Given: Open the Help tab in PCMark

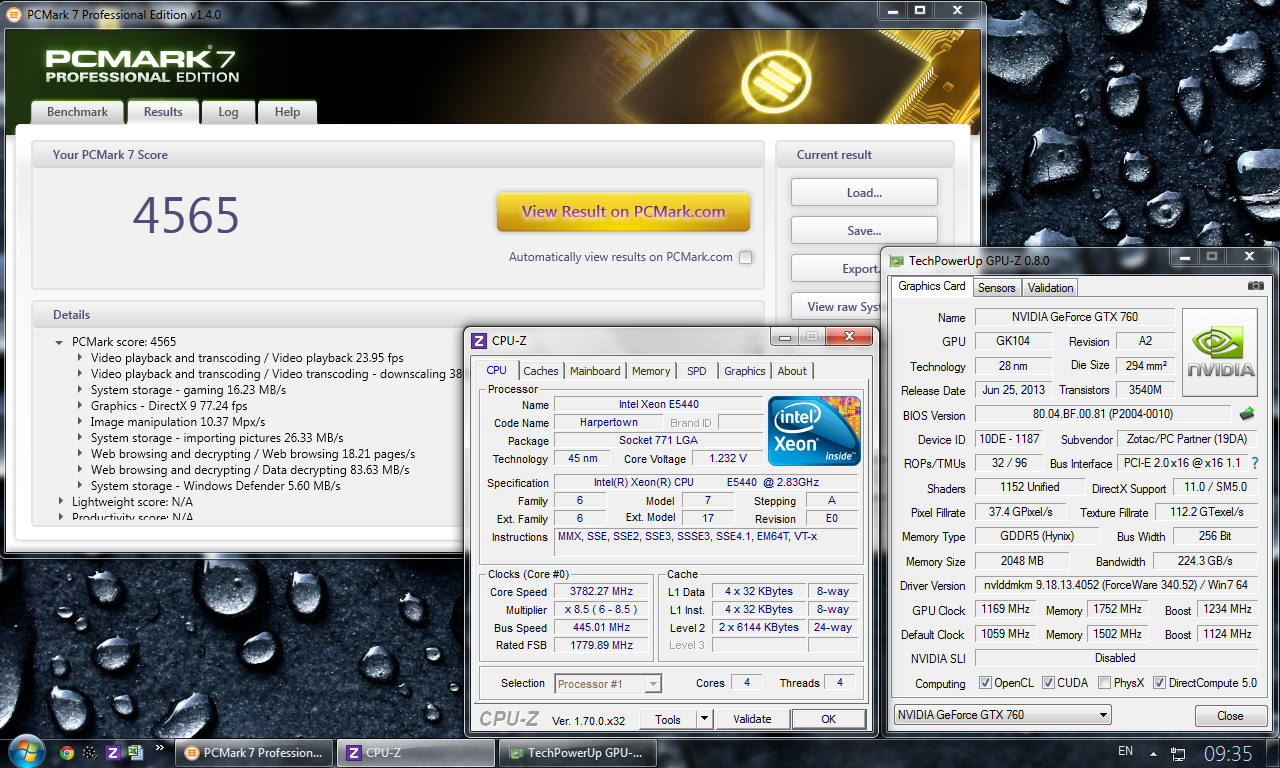Looking at the screenshot, I should point(287,112).
